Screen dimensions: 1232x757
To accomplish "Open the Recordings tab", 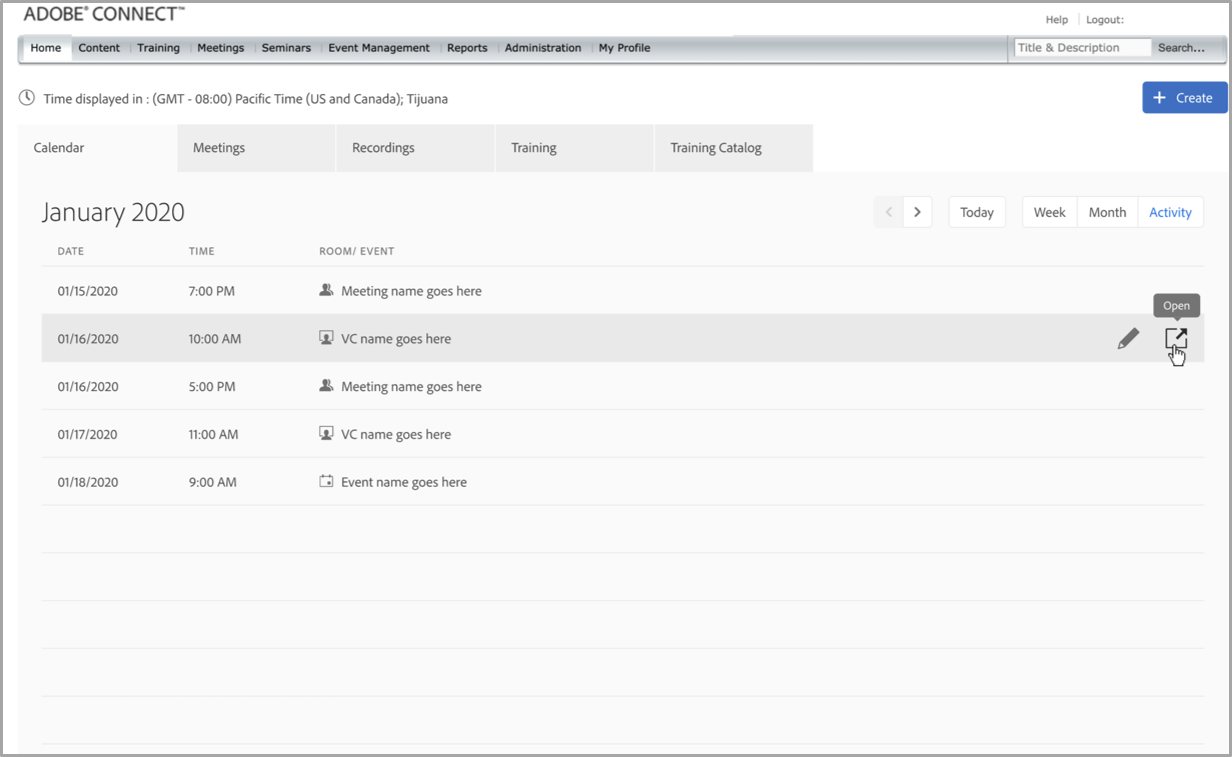I will click(383, 148).
